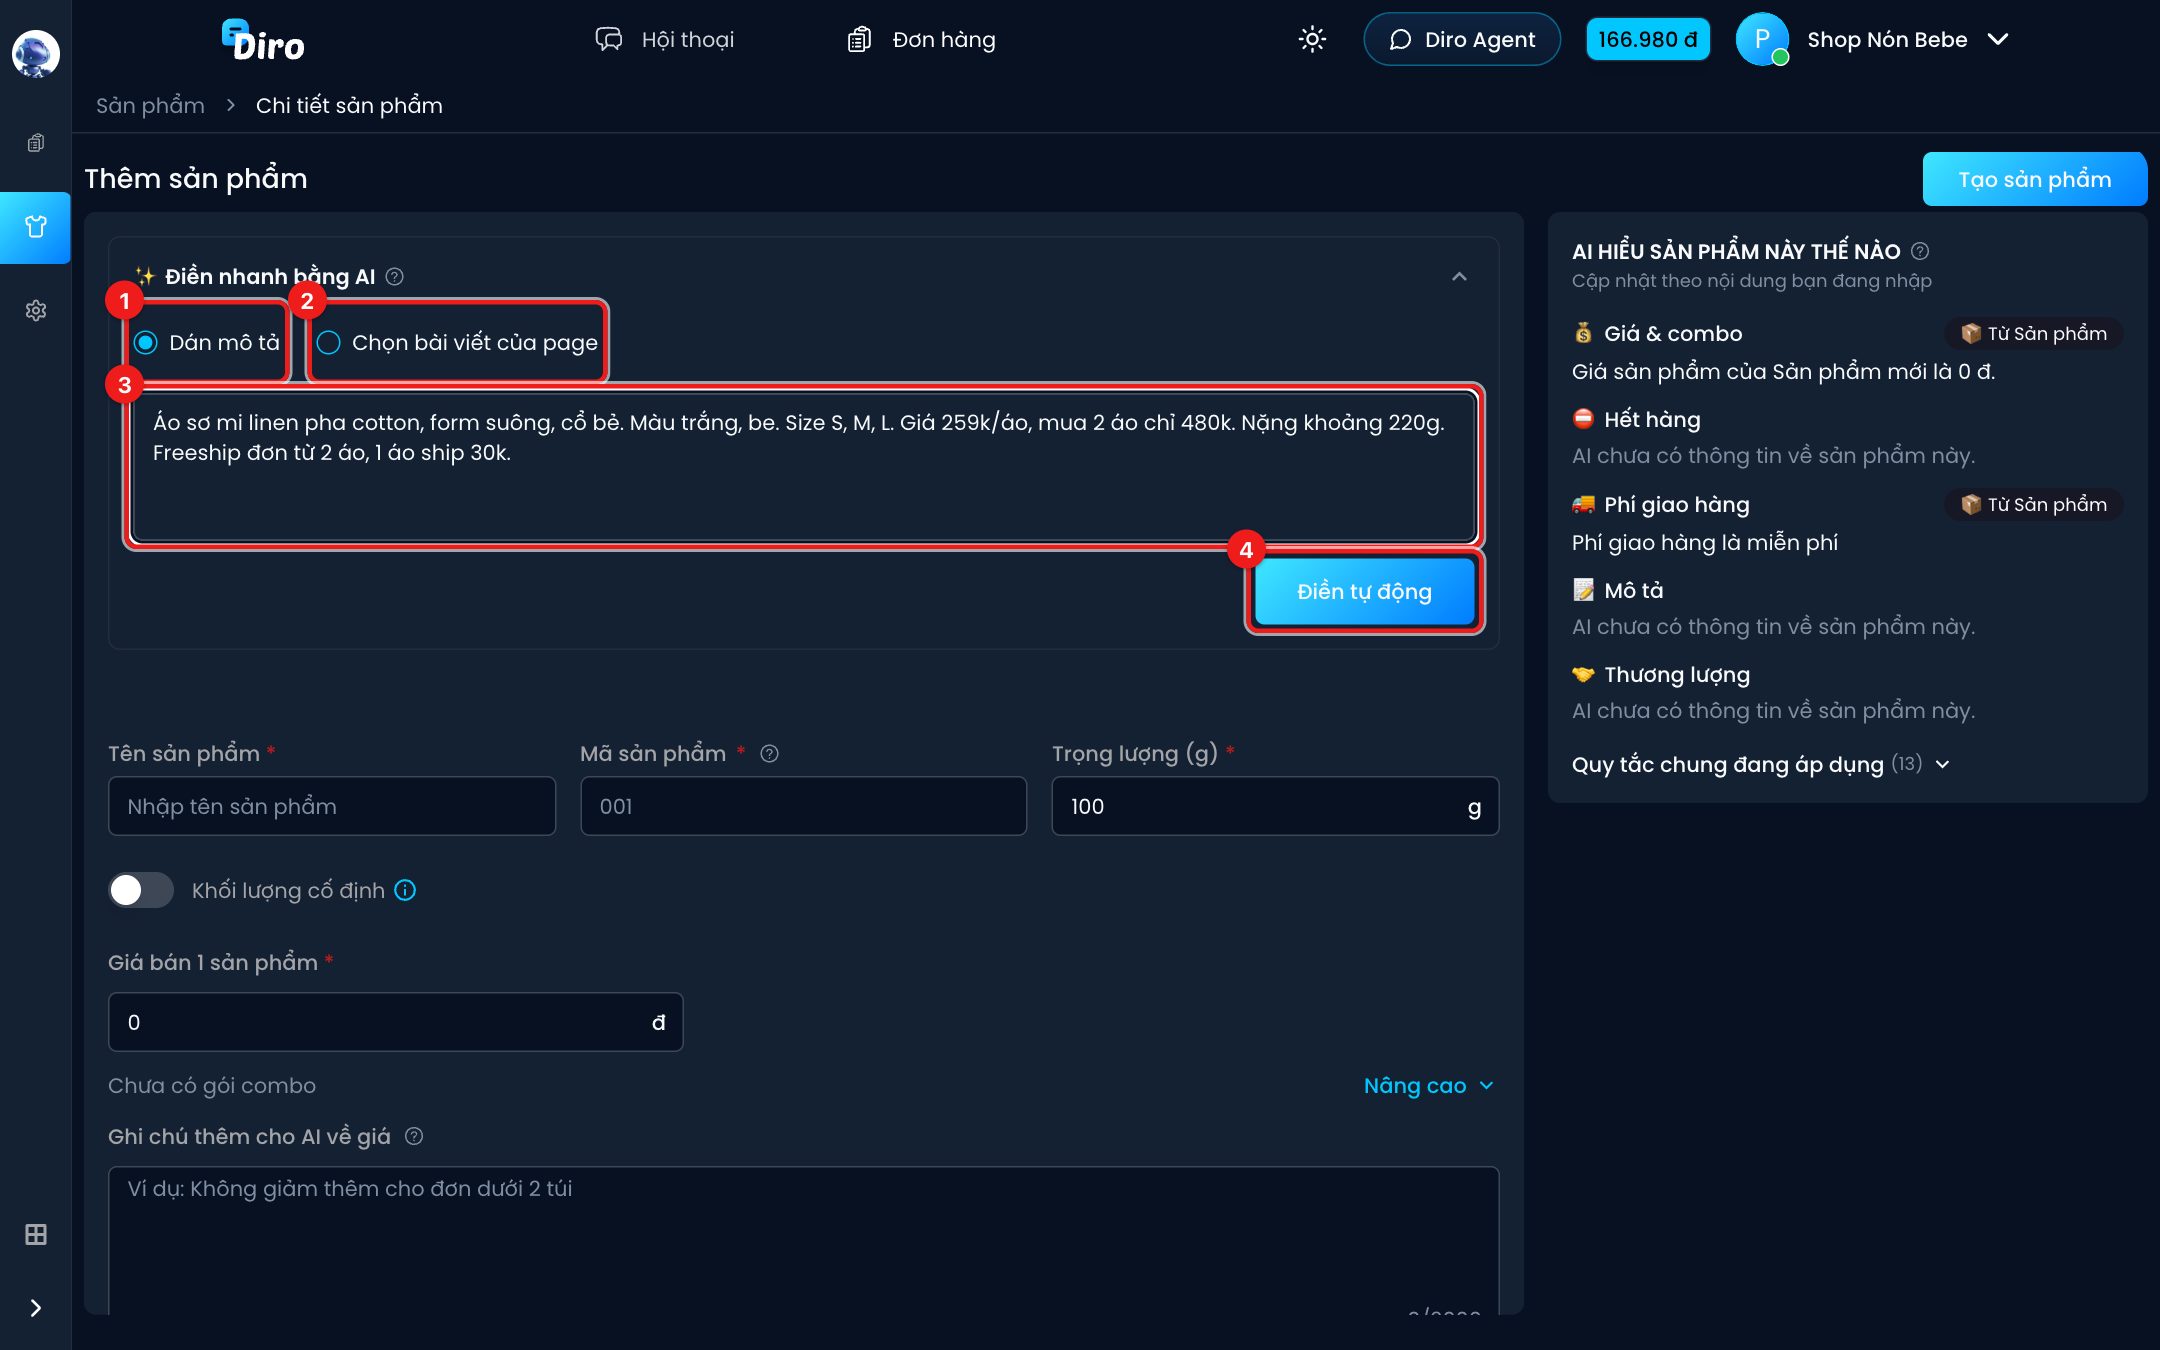The width and height of the screenshot is (2160, 1350).
Task: Click the Ghi chú thêm cho AI text area
Action: tap(803, 1240)
